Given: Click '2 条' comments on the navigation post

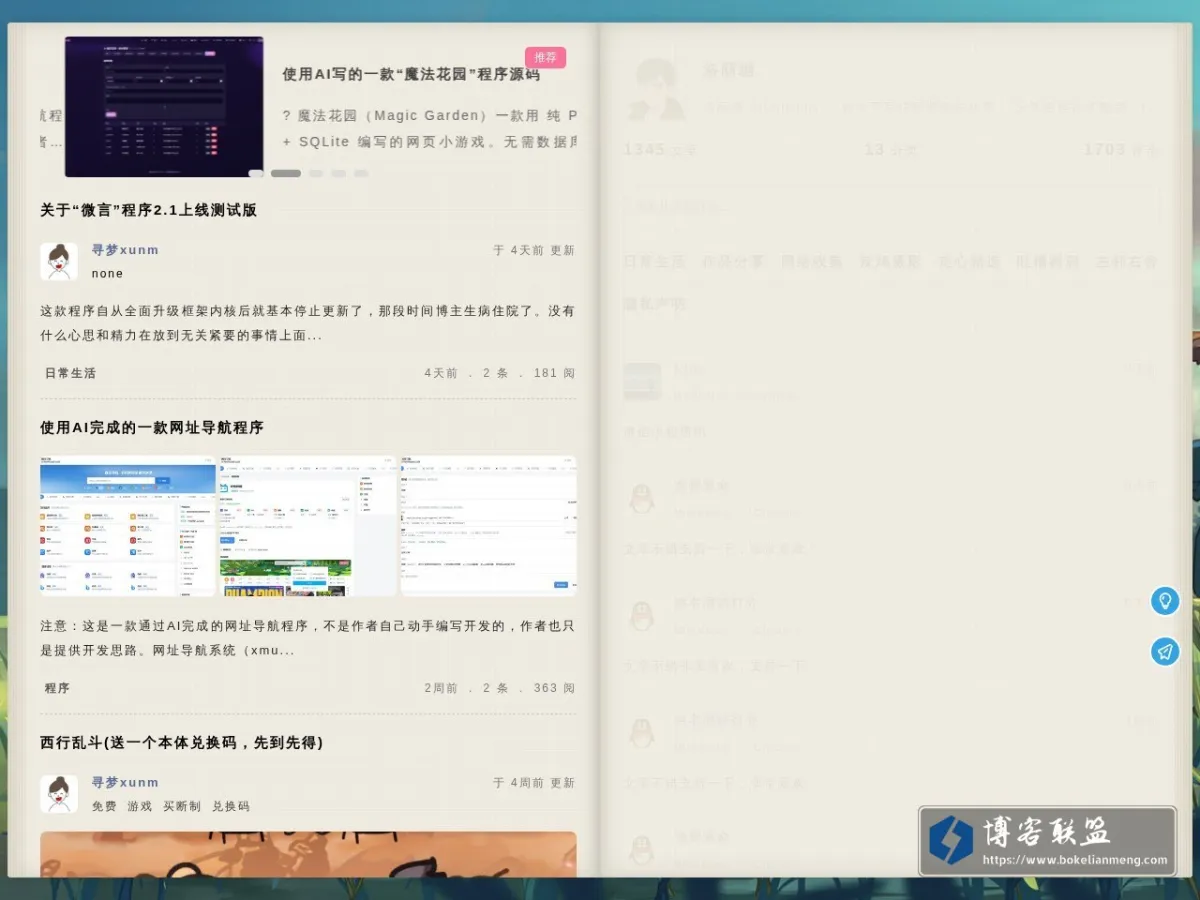Looking at the screenshot, I should point(495,688).
